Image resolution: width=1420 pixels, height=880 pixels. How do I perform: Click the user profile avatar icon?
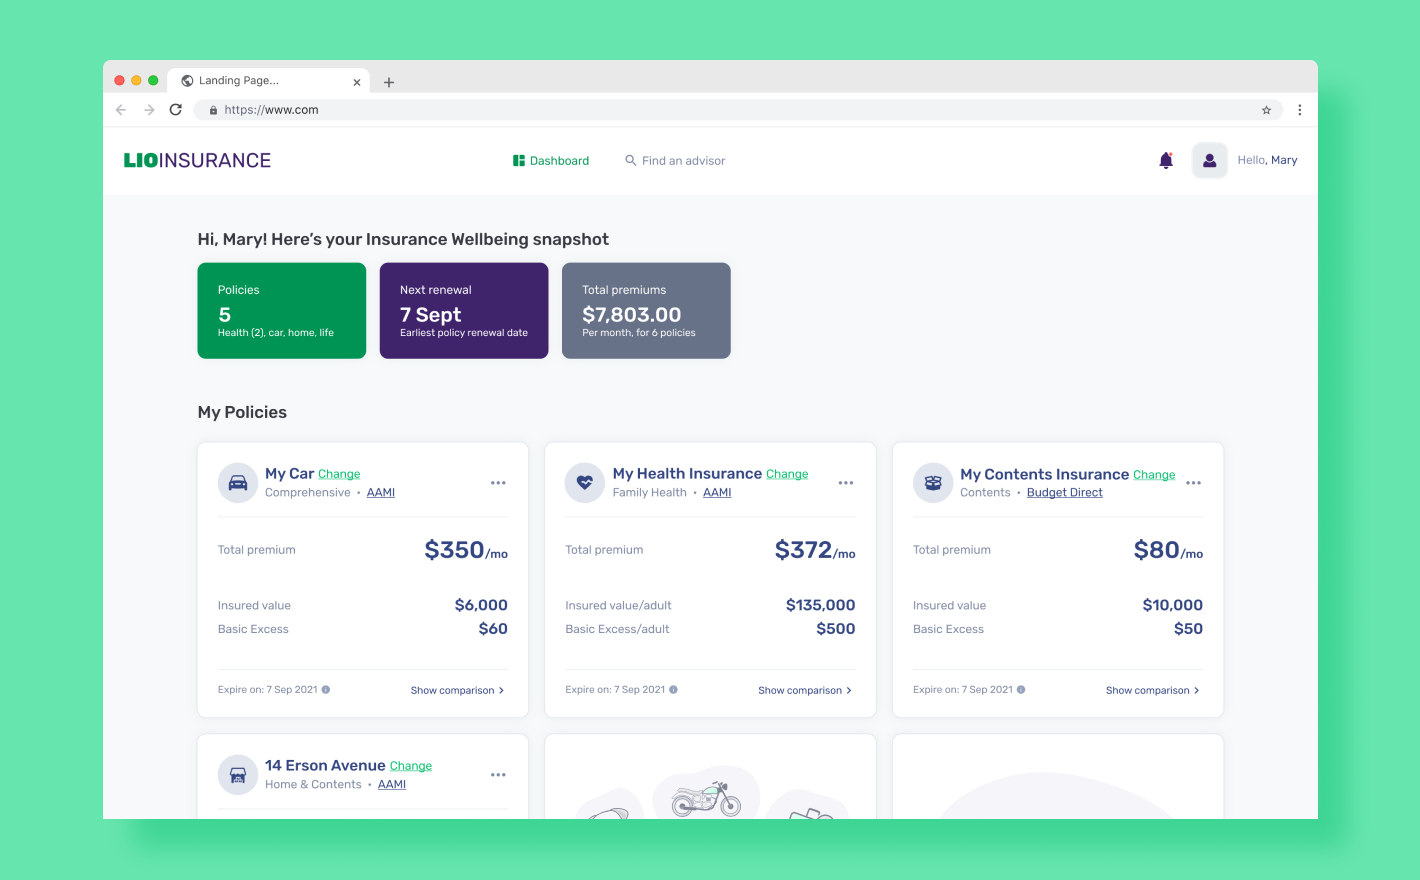click(x=1209, y=160)
